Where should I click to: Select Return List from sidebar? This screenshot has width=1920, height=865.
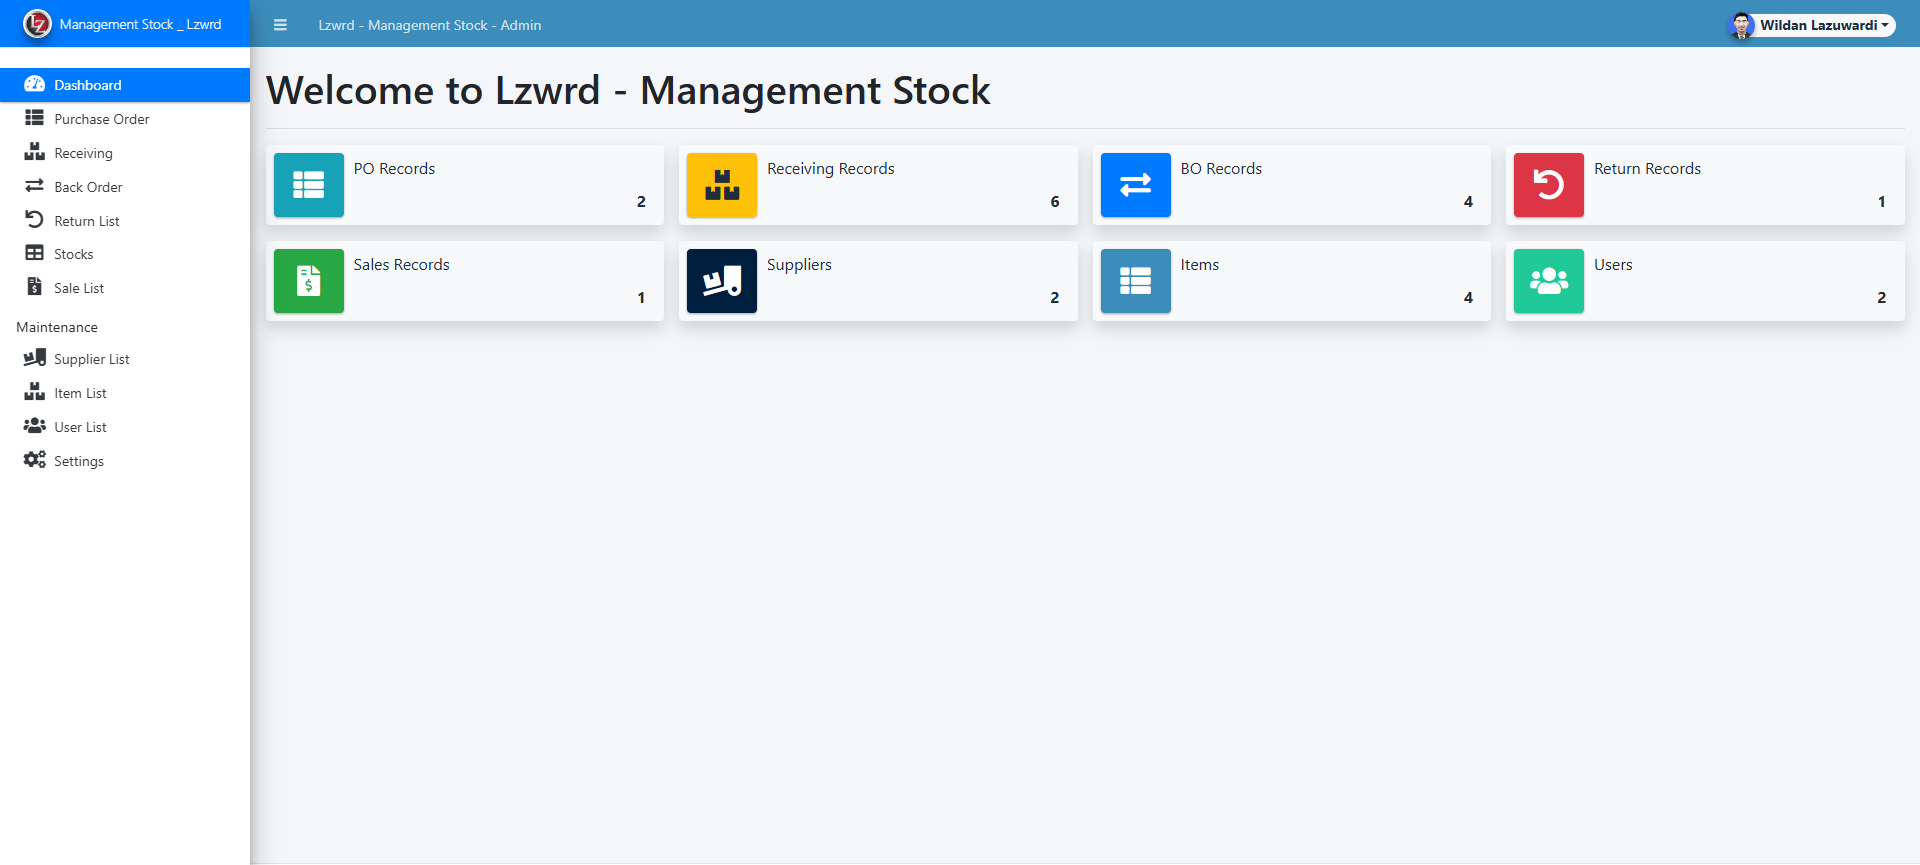tap(86, 221)
